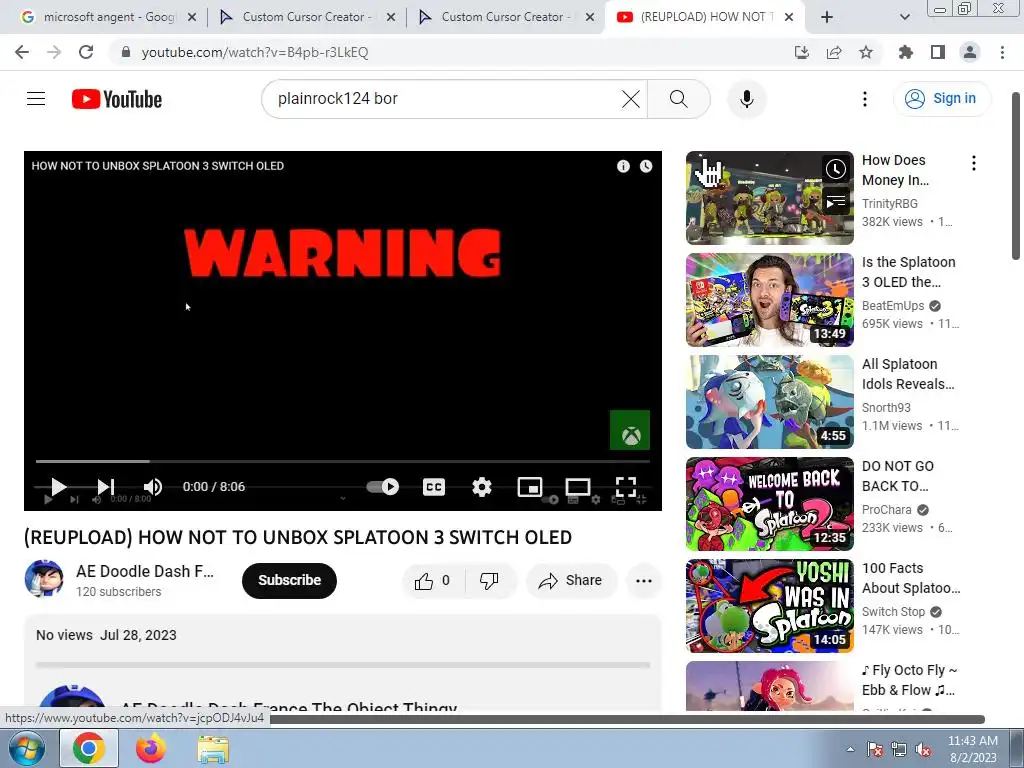Open Chrome profile avatar
Screen dimensions: 1024x768
coord(970,52)
